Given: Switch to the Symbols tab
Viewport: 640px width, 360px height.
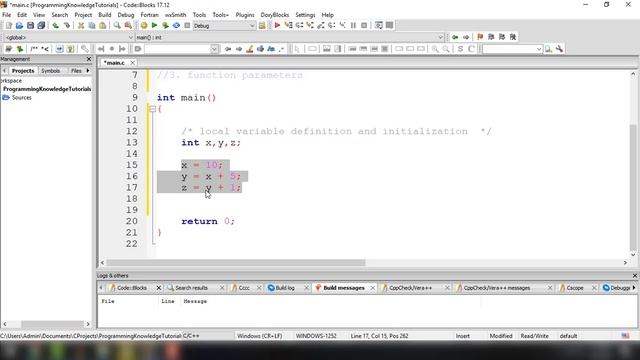Looking at the screenshot, I should click(51, 71).
